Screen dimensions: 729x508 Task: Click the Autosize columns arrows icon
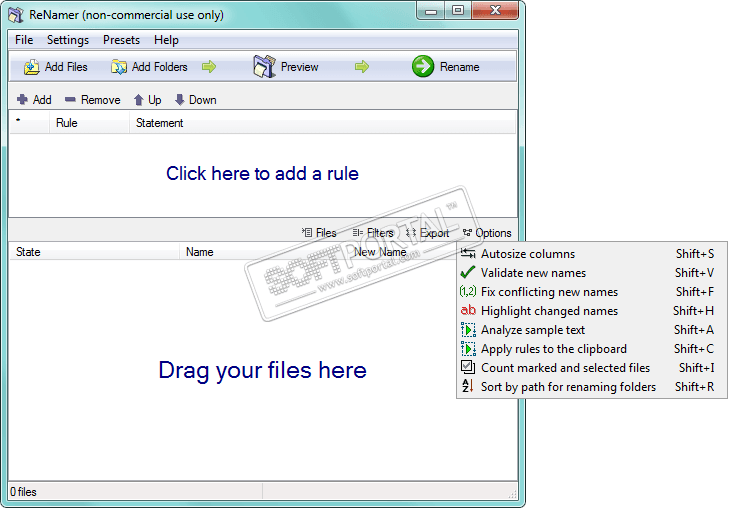pos(468,253)
